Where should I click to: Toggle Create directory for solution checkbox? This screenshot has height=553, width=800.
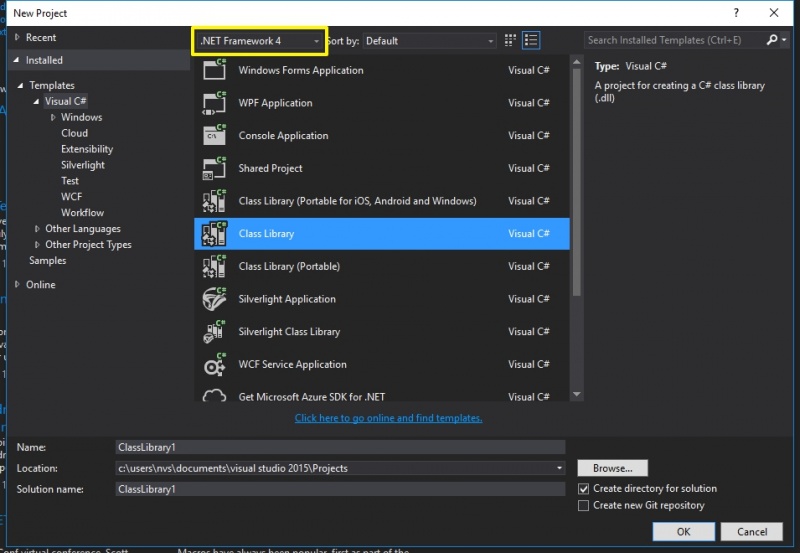coord(583,489)
